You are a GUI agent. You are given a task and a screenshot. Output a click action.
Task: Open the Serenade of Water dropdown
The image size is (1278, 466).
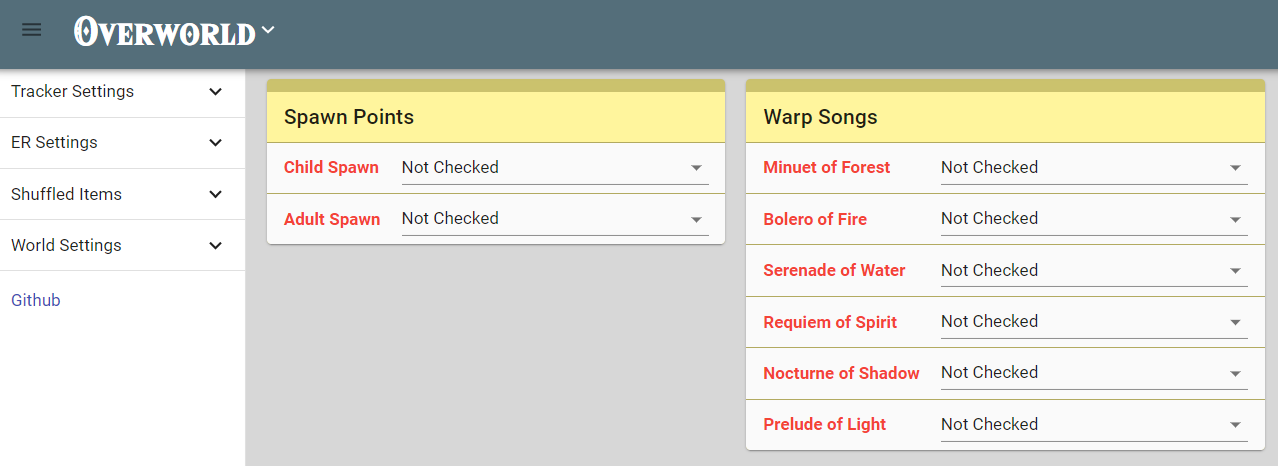[x=1093, y=270]
